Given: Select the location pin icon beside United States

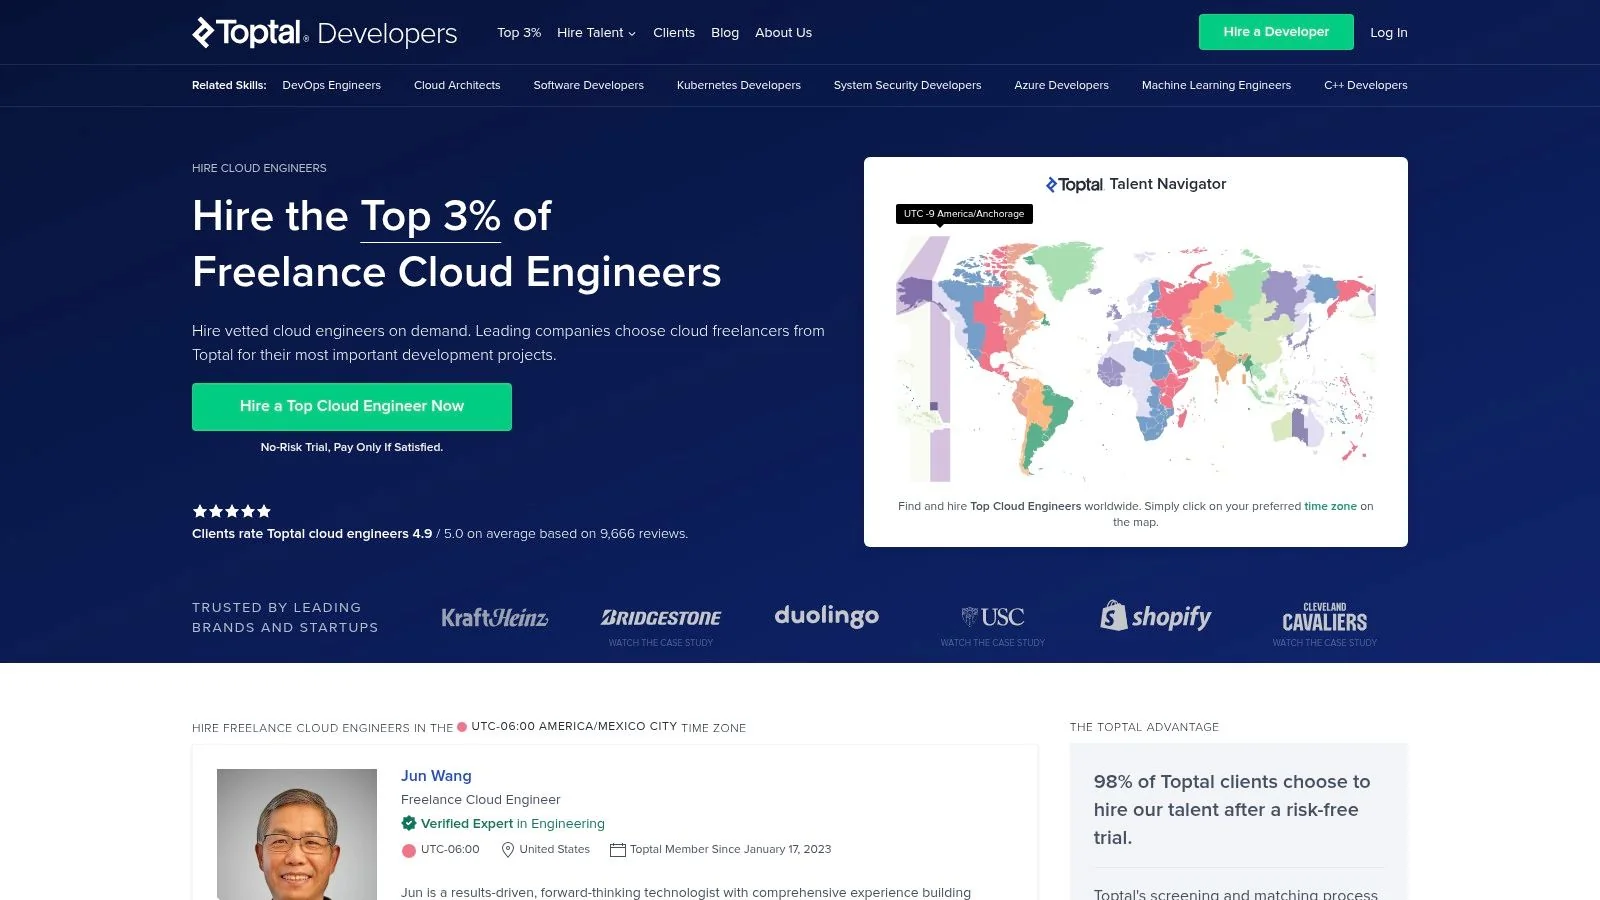Looking at the screenshot, I should point(508,849).
